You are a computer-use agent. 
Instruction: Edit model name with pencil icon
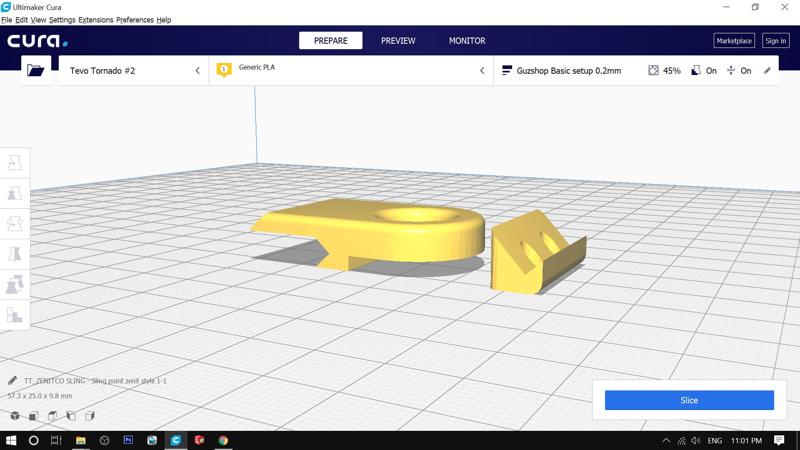12,381
